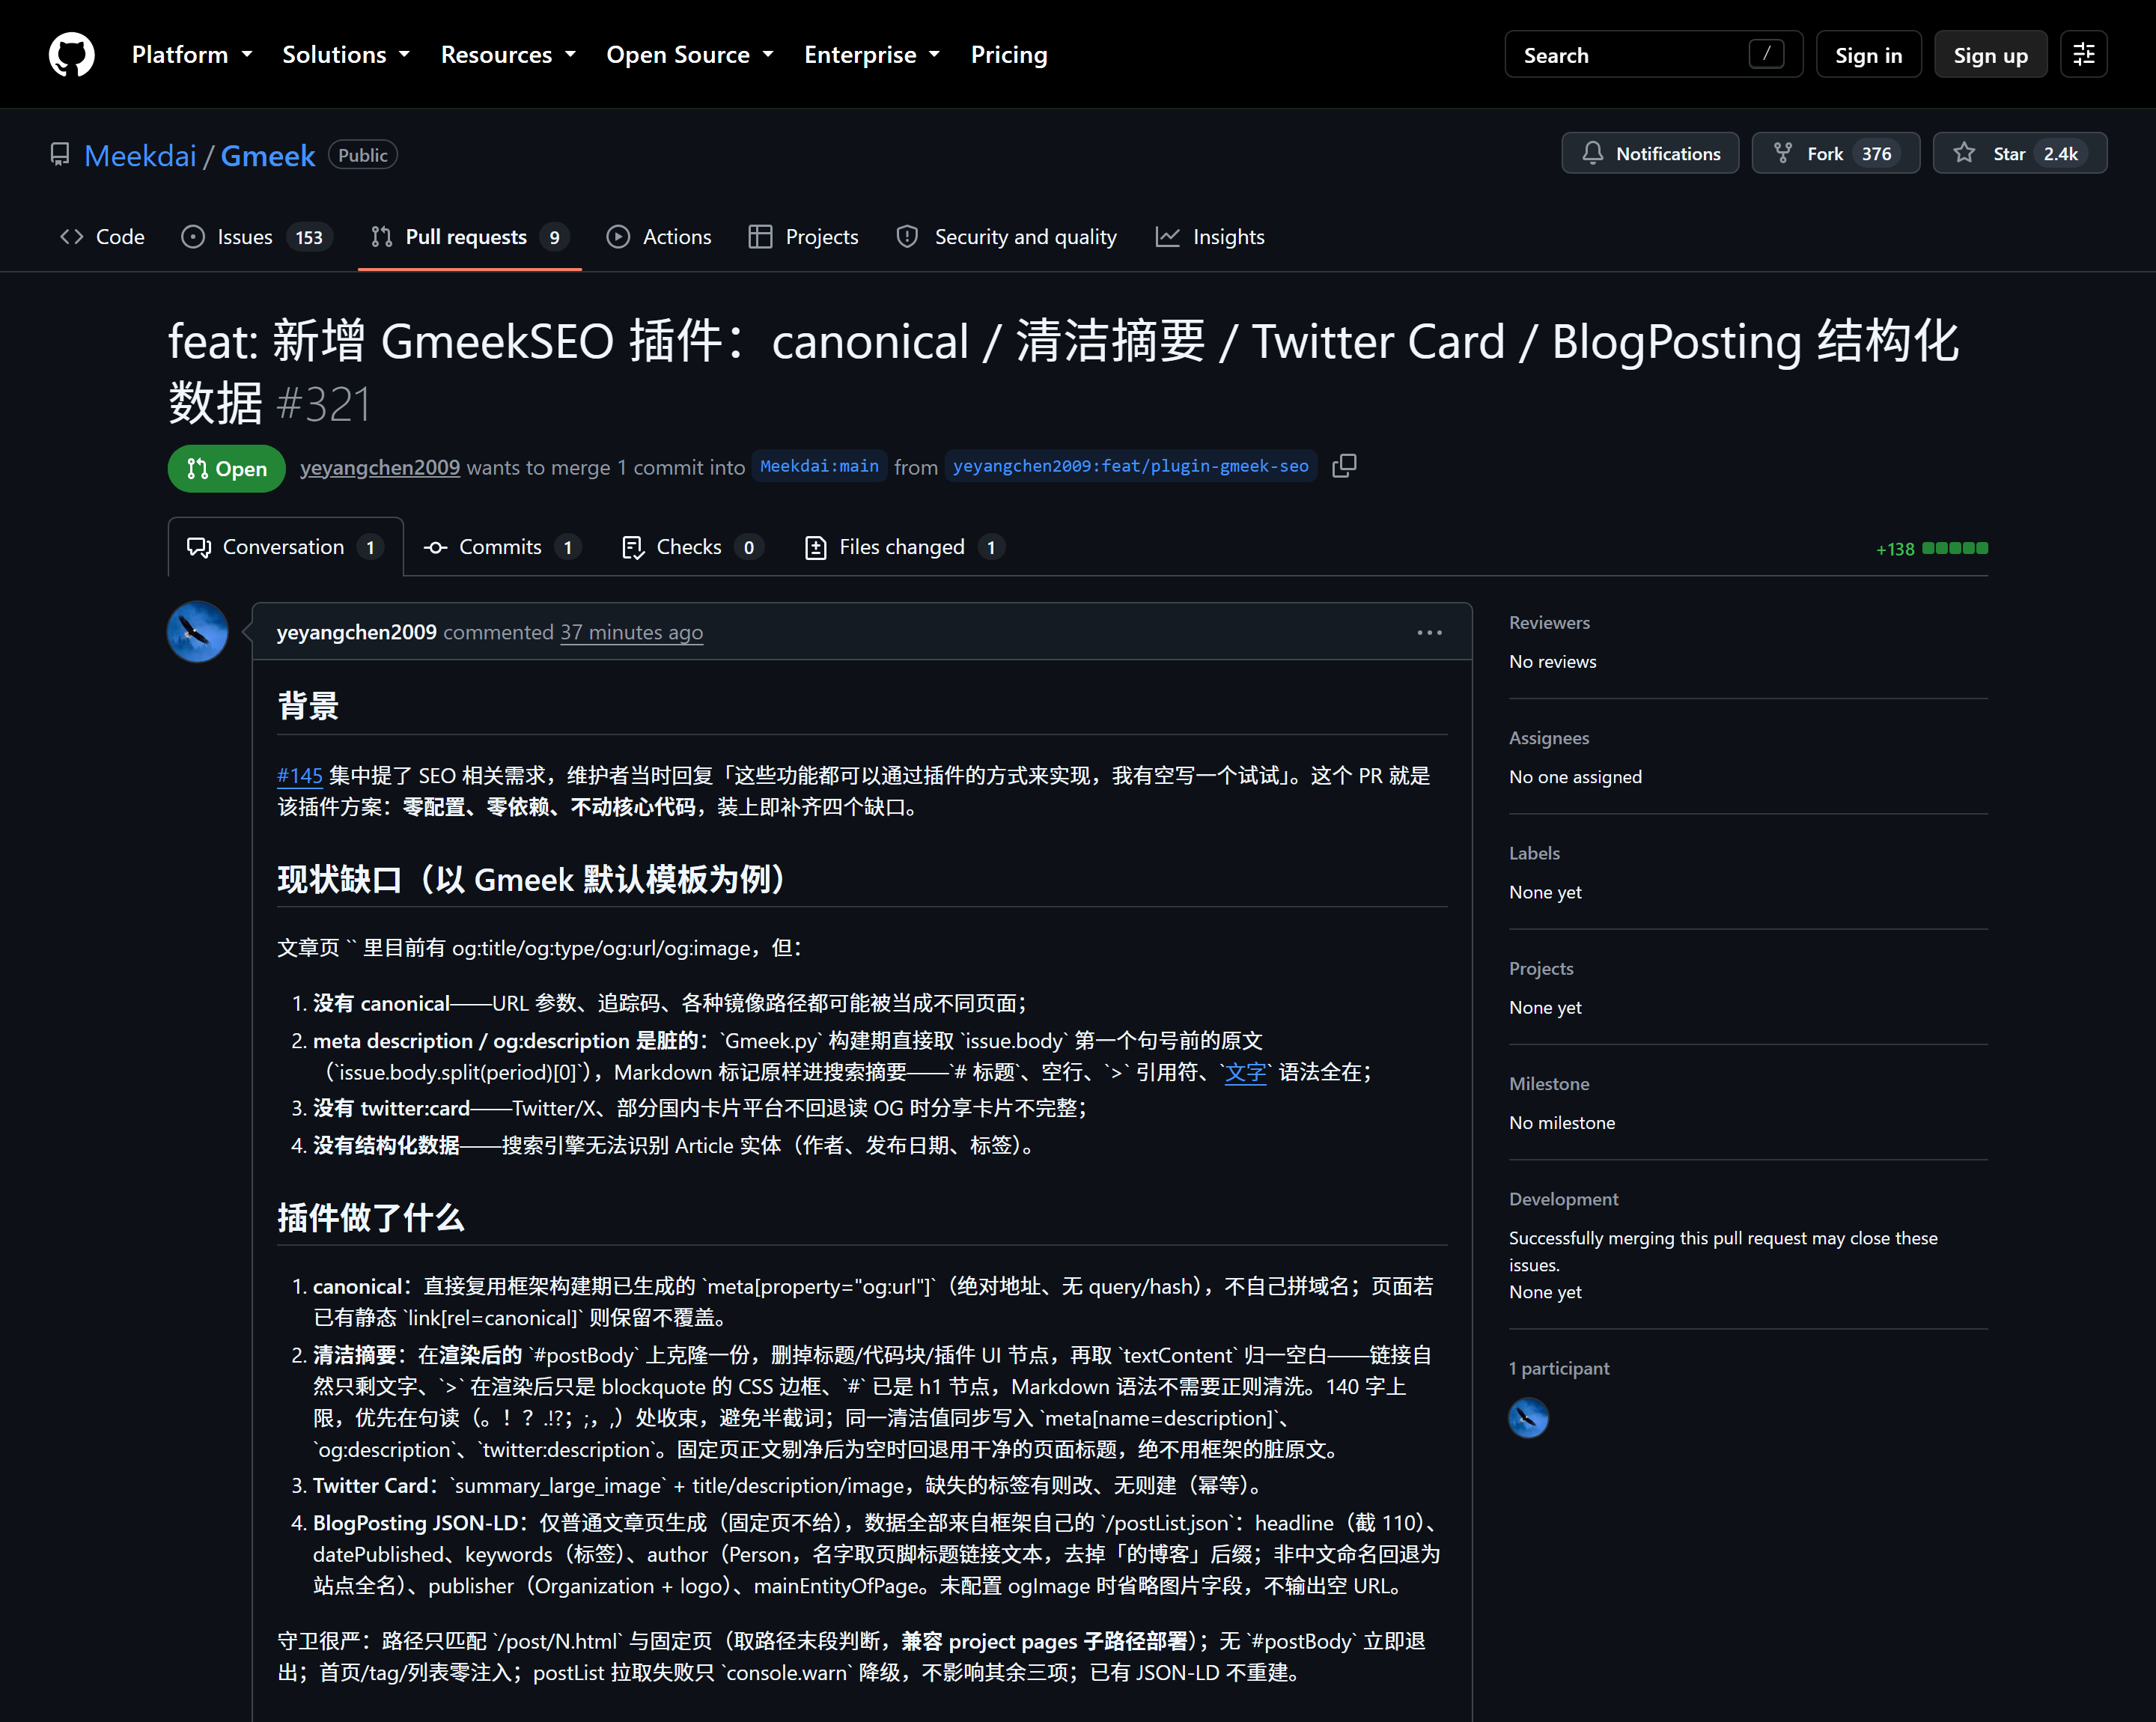
Task: Open the Security and quality tab
Action: coord(1006,237)
